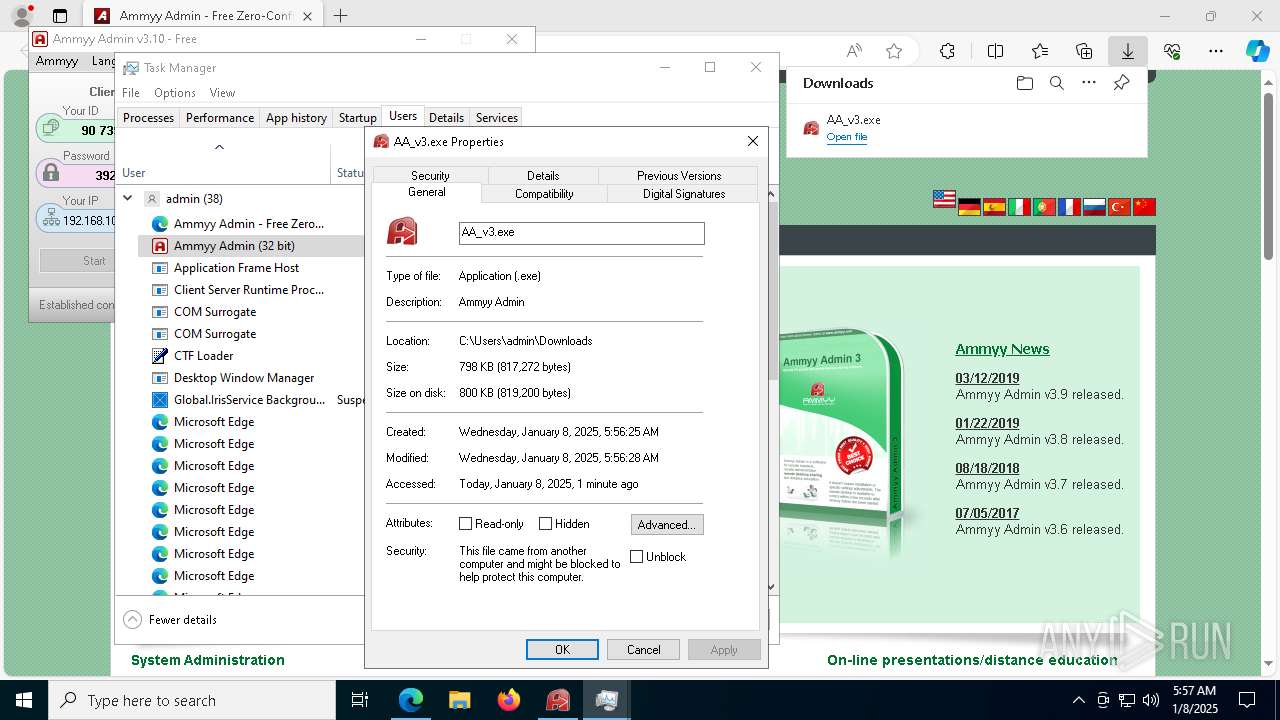
Task: Open the Previous Versions tab
Action: (x=678, y=175)
